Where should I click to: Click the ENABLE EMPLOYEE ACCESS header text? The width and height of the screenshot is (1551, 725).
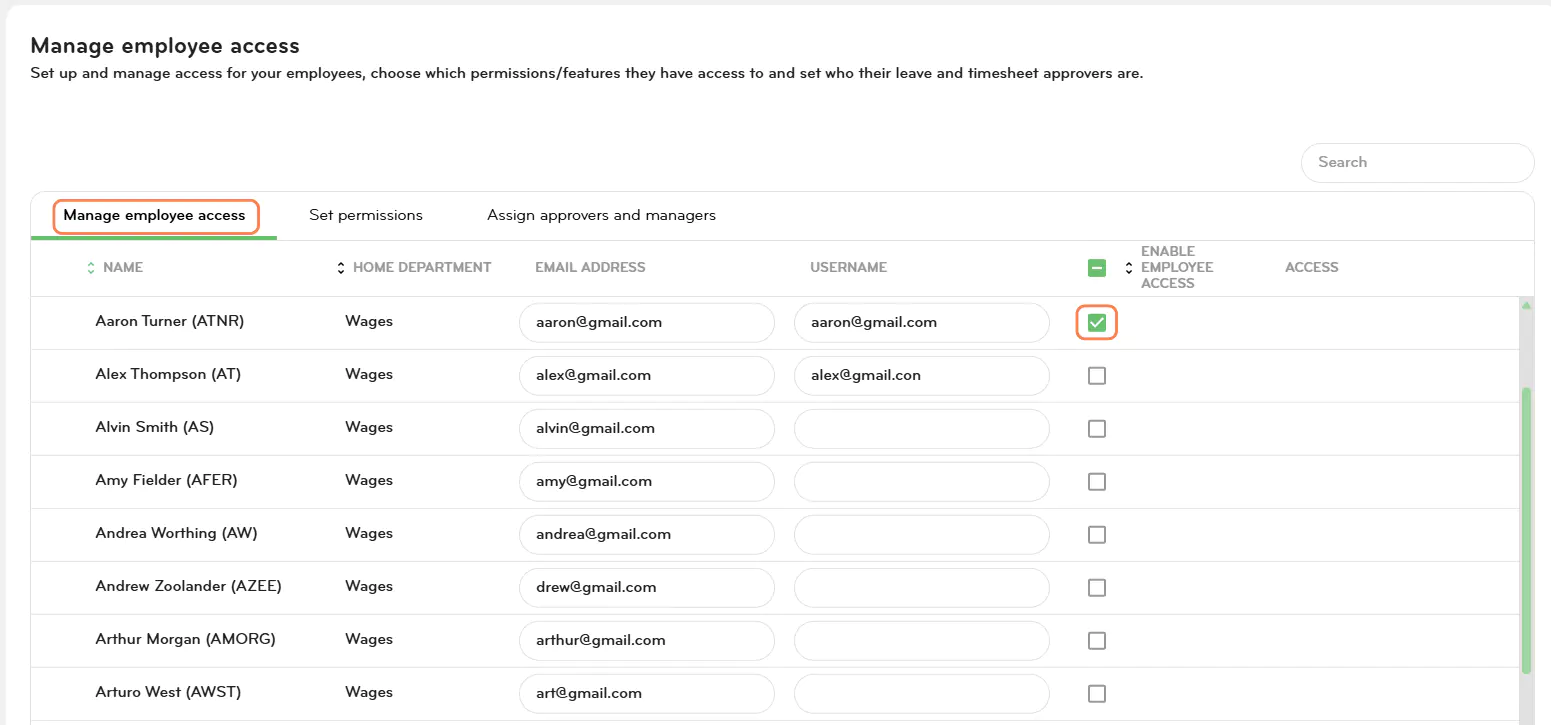[x=1177, y=268]
